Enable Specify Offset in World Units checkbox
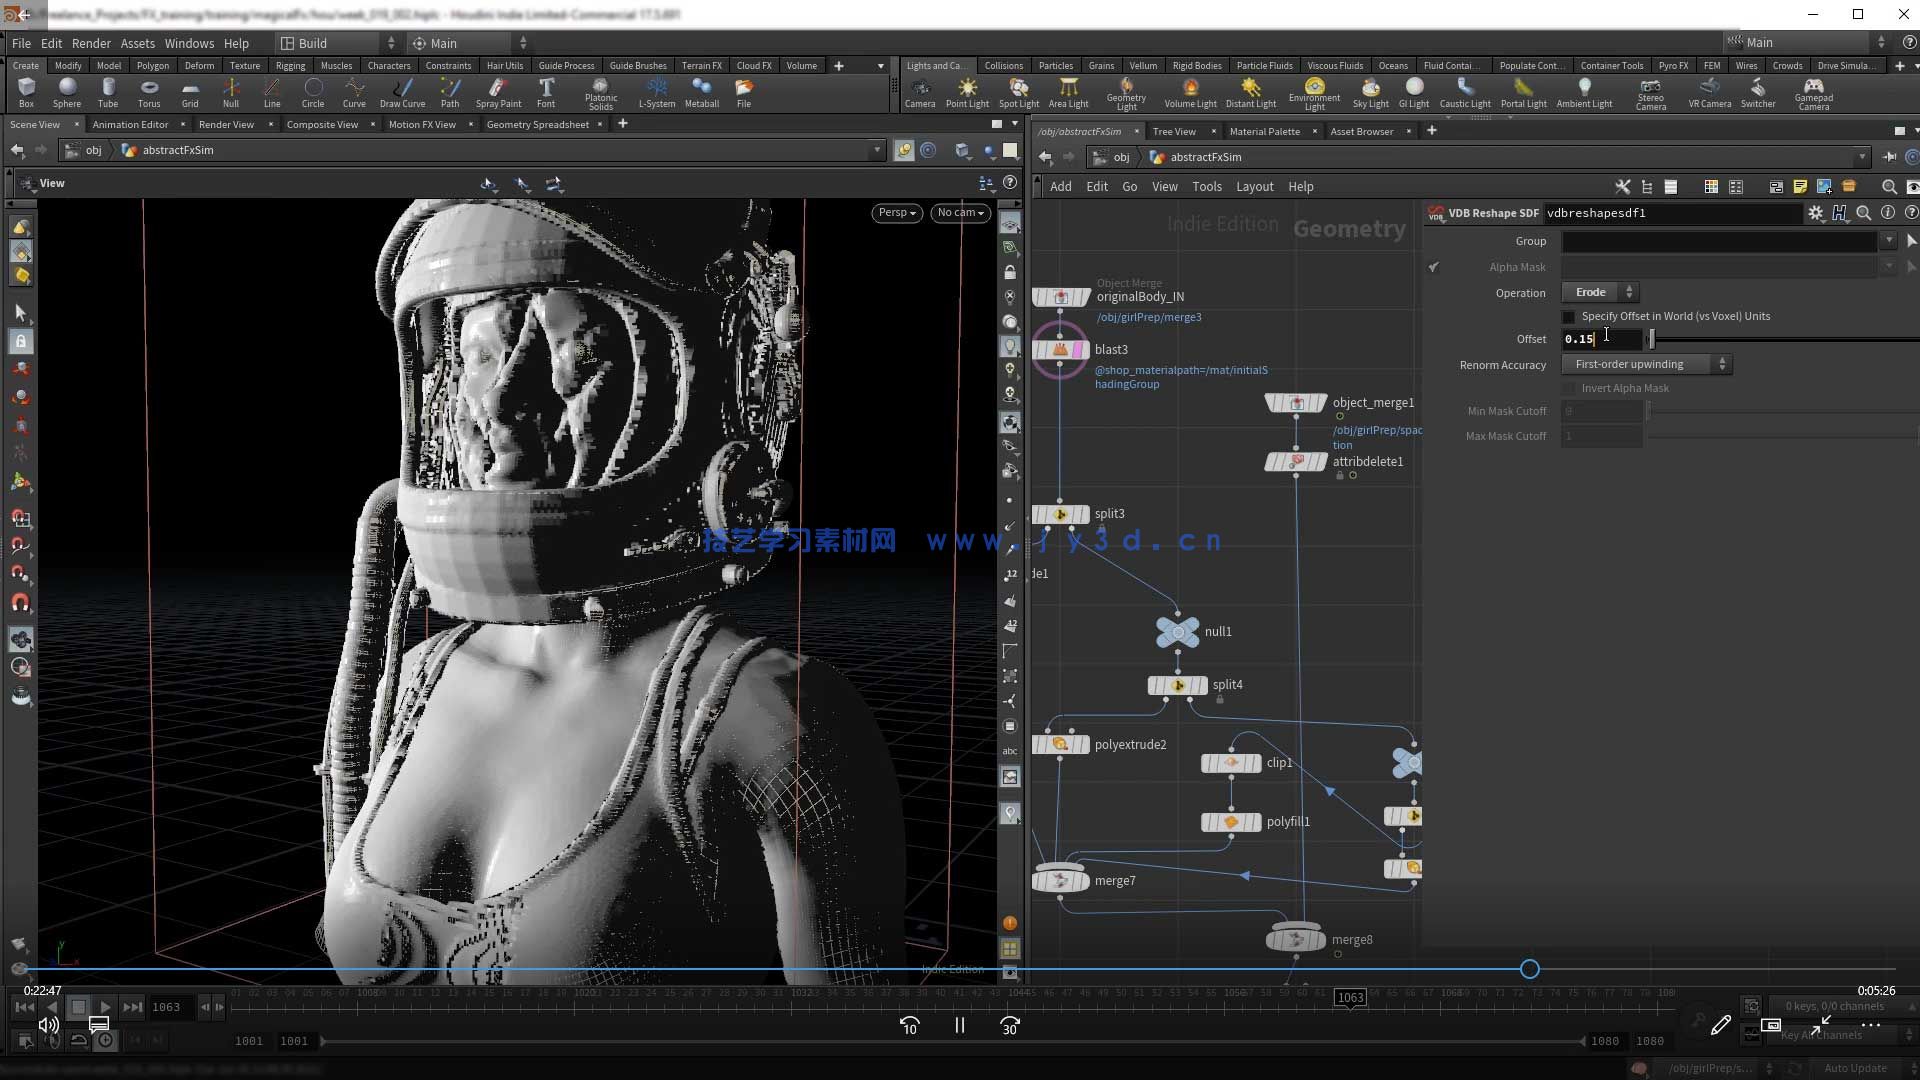The width and height of the screenshot is (1920, 1080). tap(1569, 317)
